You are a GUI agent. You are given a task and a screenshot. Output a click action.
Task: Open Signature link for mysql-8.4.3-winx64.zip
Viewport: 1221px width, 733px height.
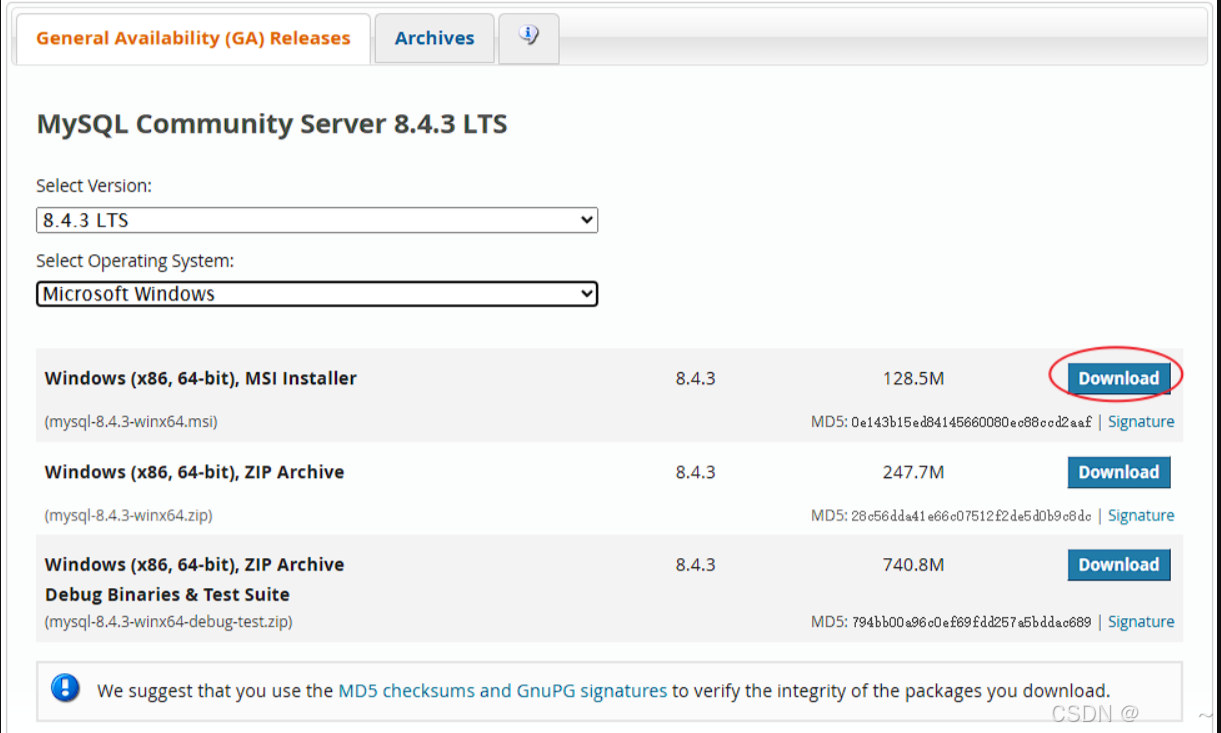coord(1141,516)
